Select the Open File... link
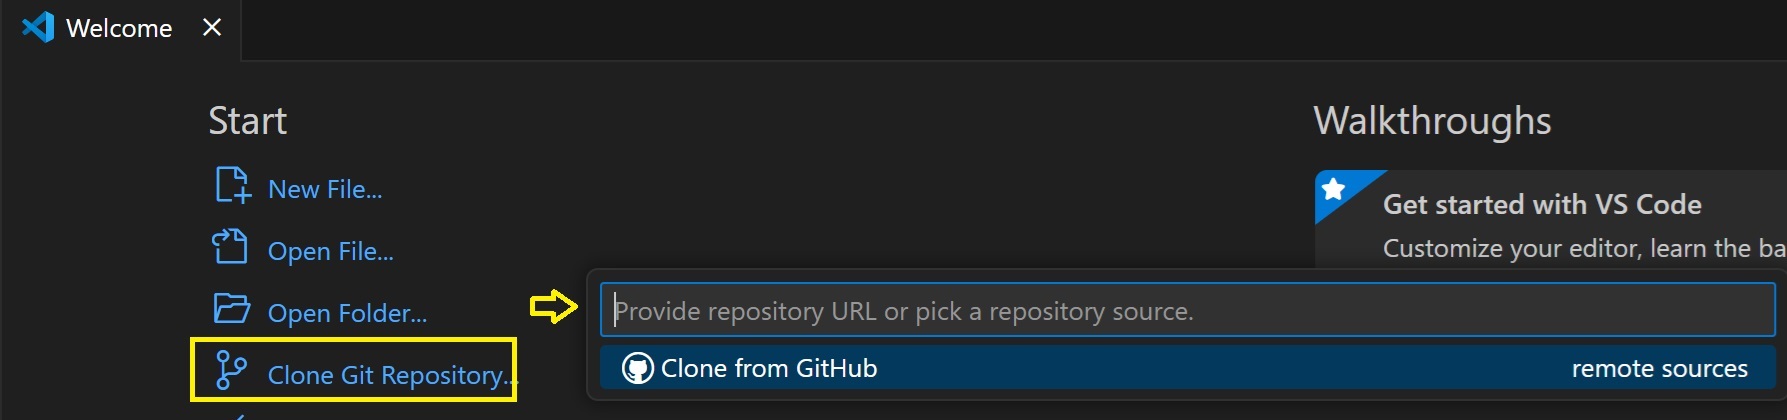This screenshot has width=1787, height=420. pyautogui.click(x=330, y=251)
